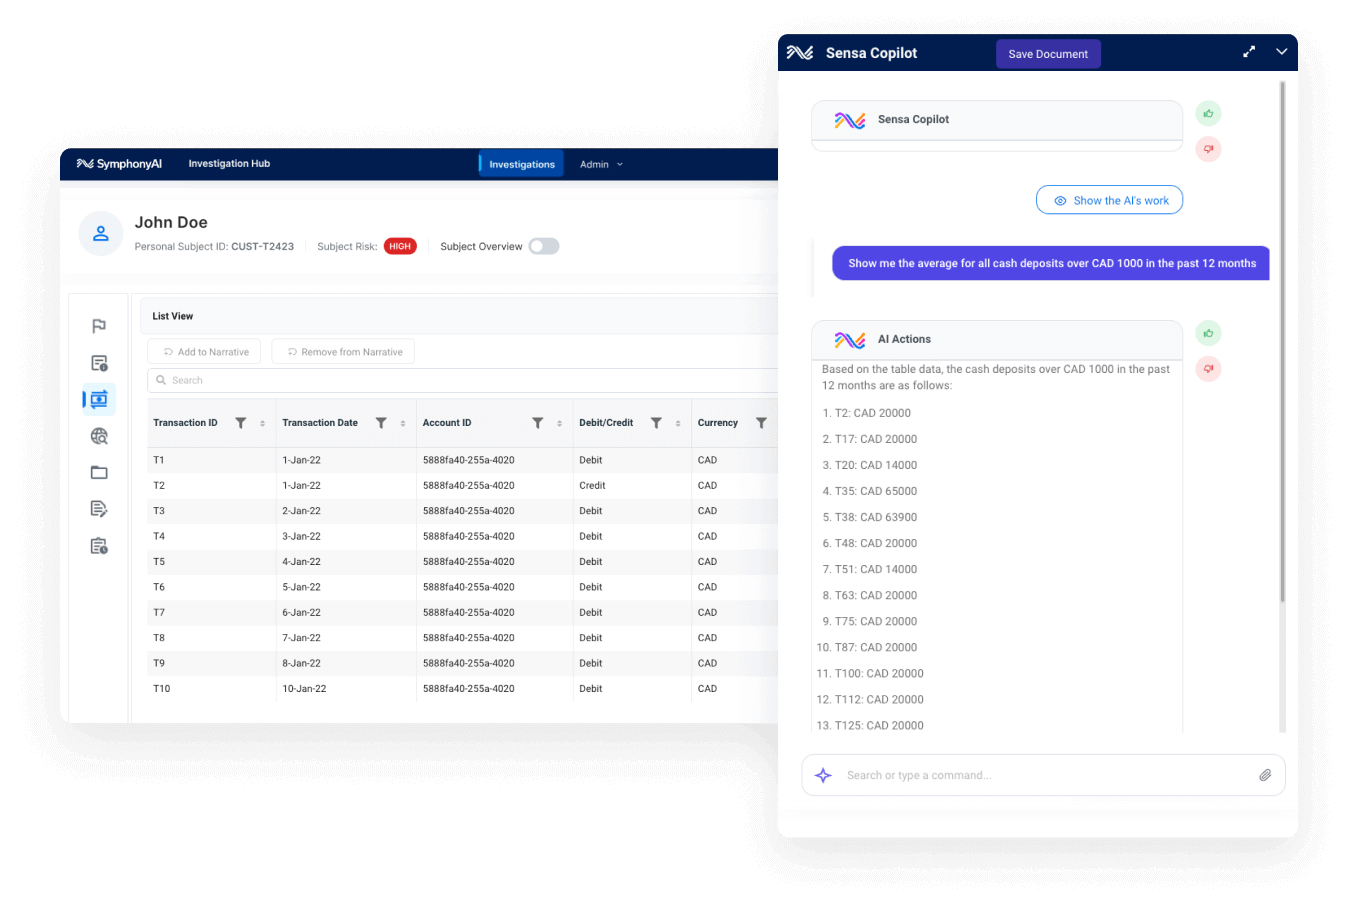Open the Admin dropdown menu
The width and height of the screenshot is (1349, 905).
[601, 164]
